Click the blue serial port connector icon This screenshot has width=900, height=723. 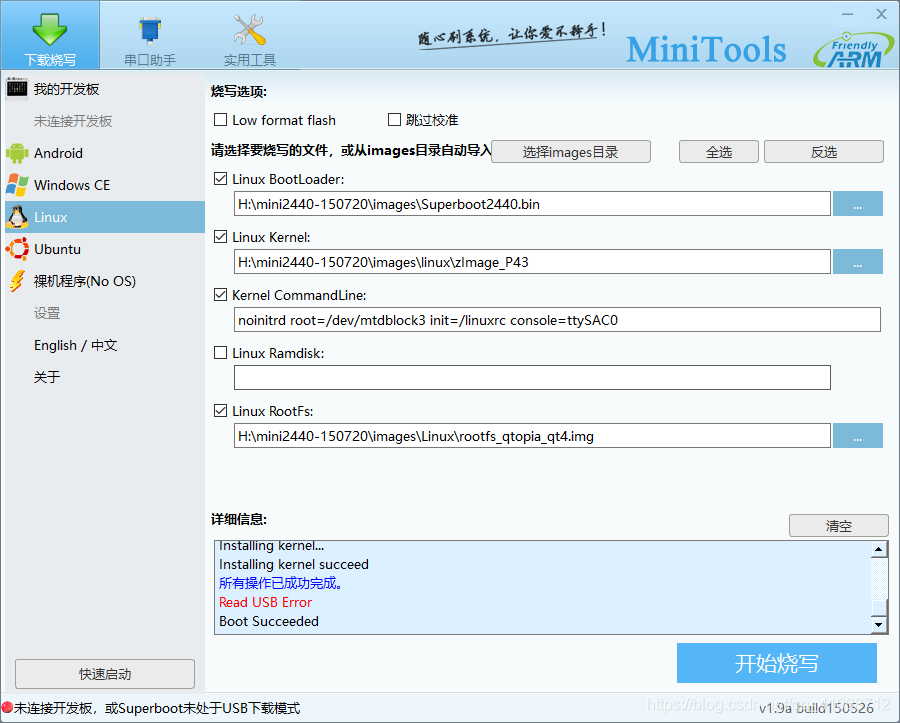(150, 30)
